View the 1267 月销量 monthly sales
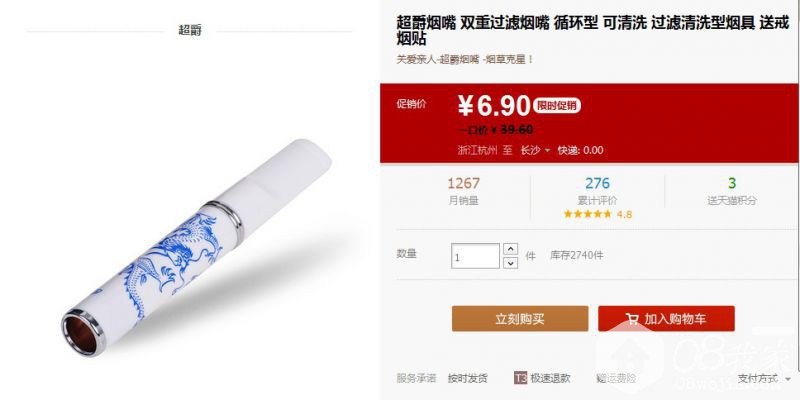800x400 pixels. click(464, 191)
